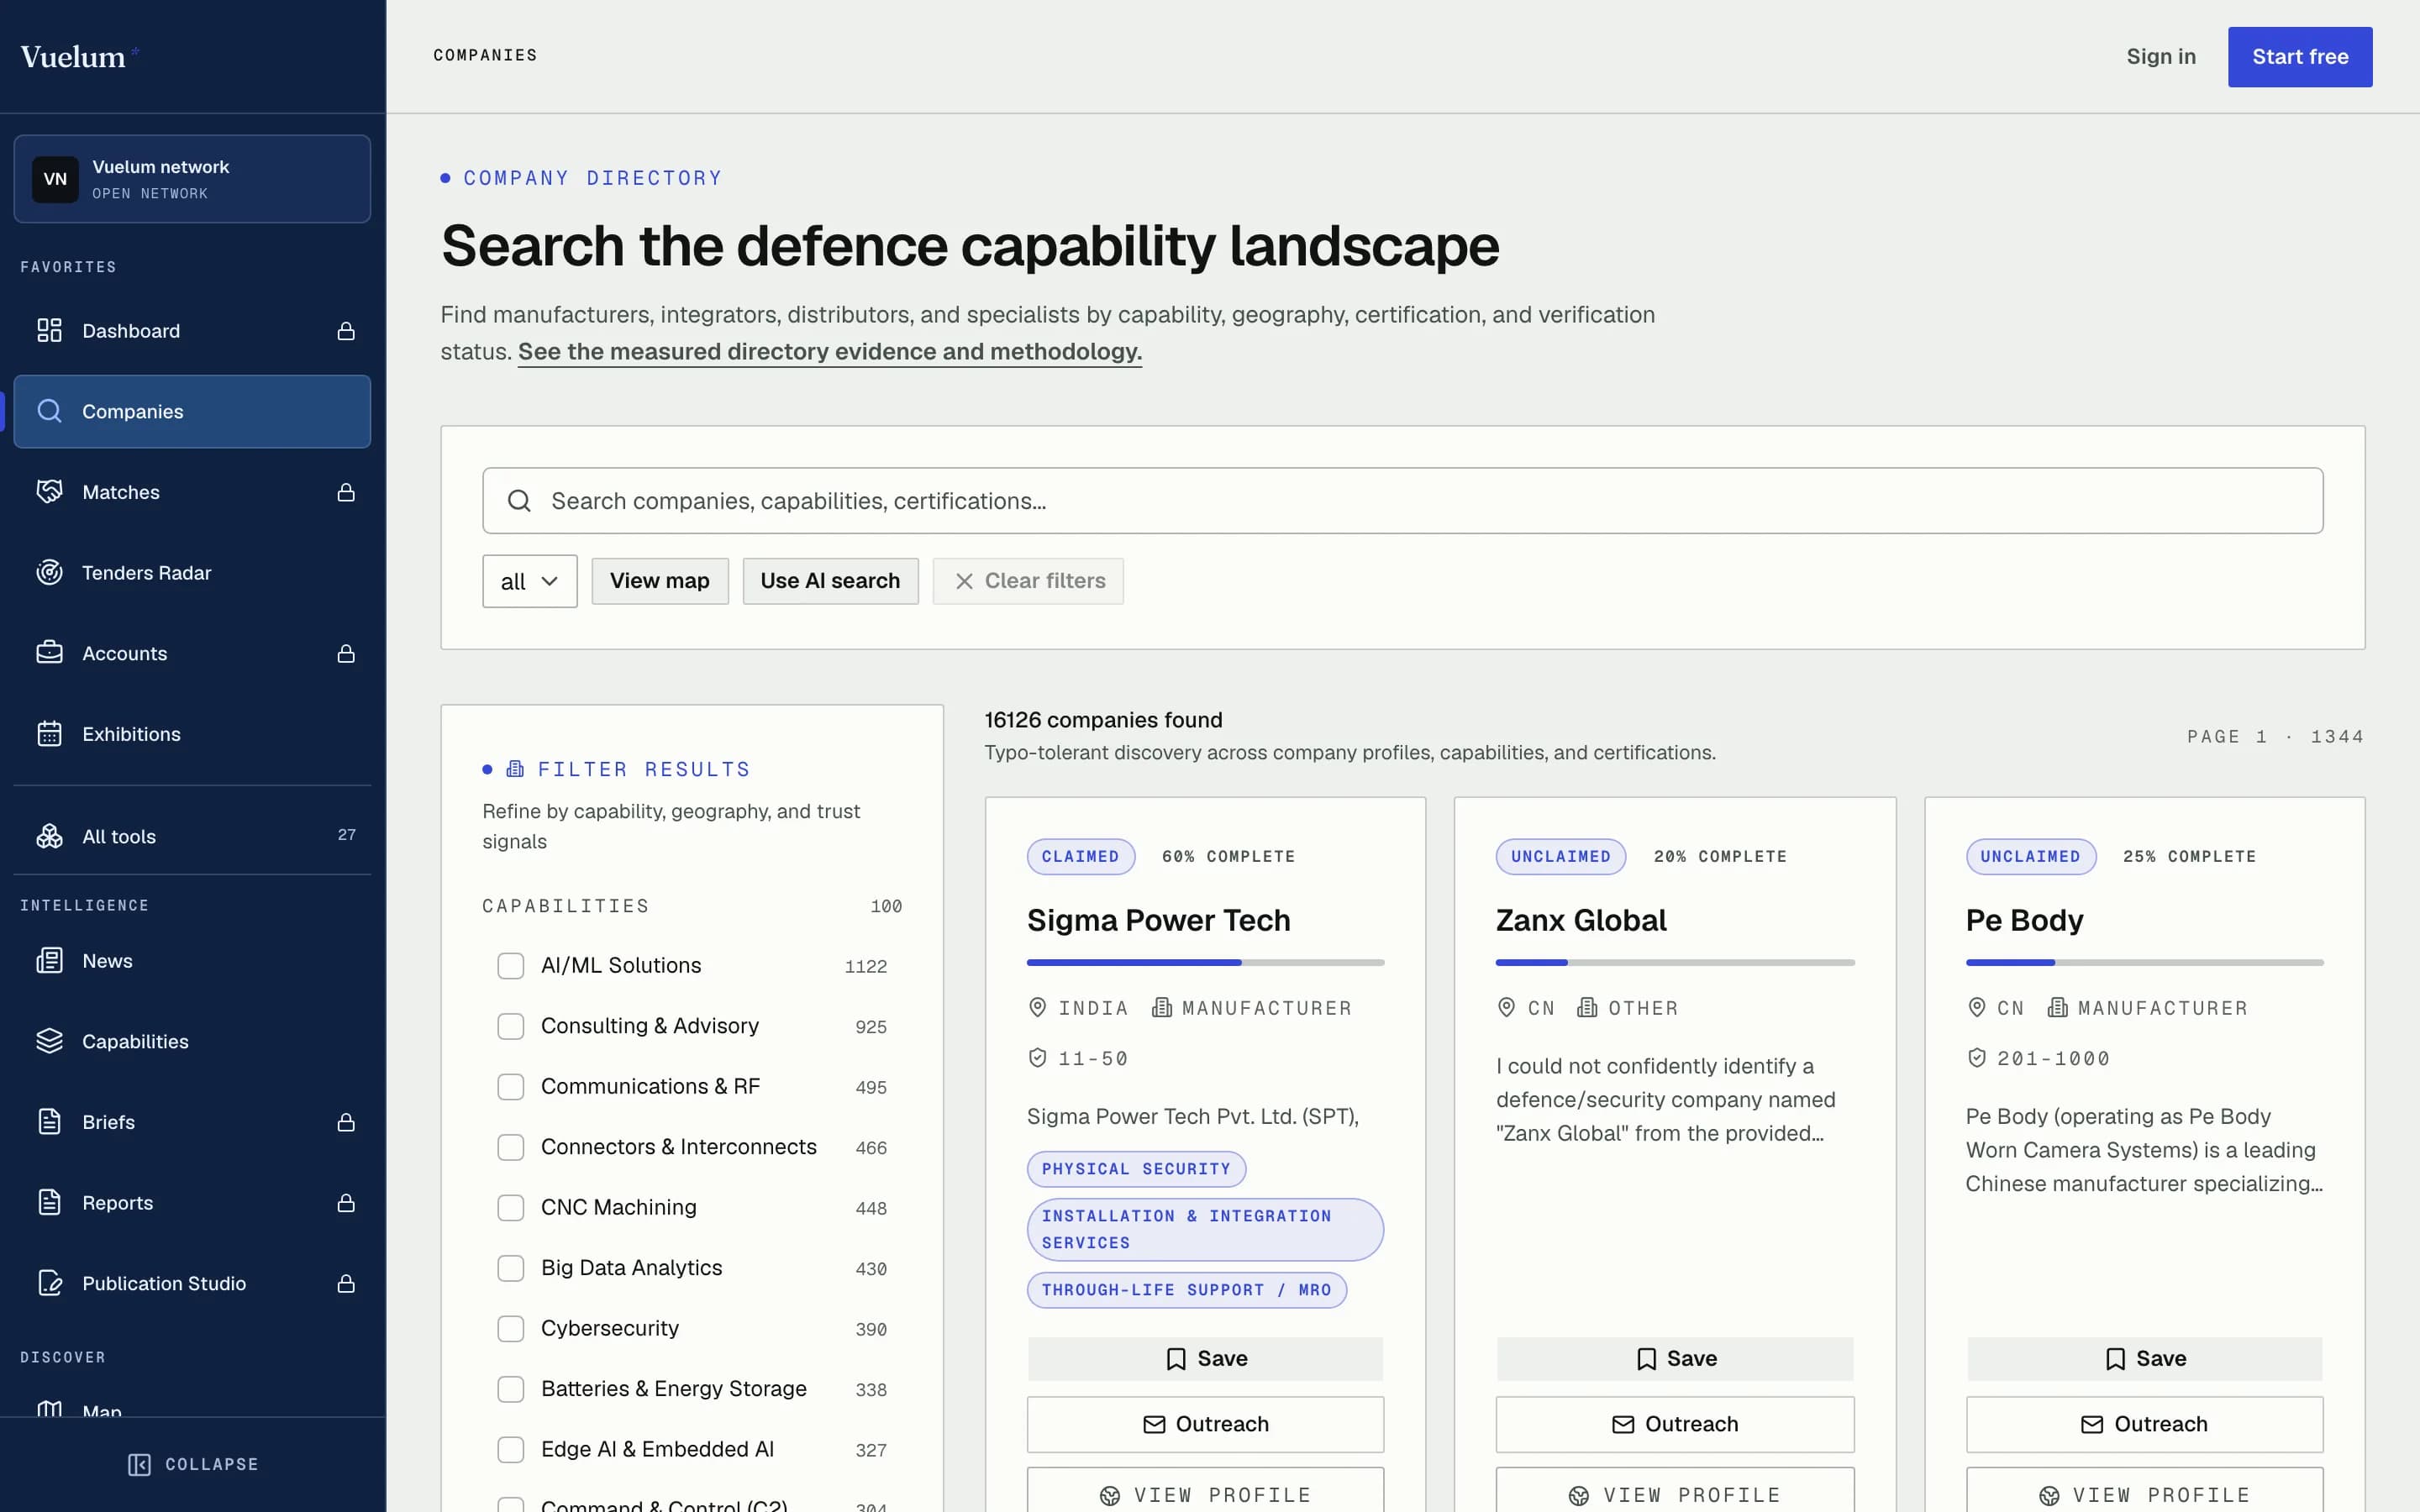Click the Dashboard grid icon

49,330
